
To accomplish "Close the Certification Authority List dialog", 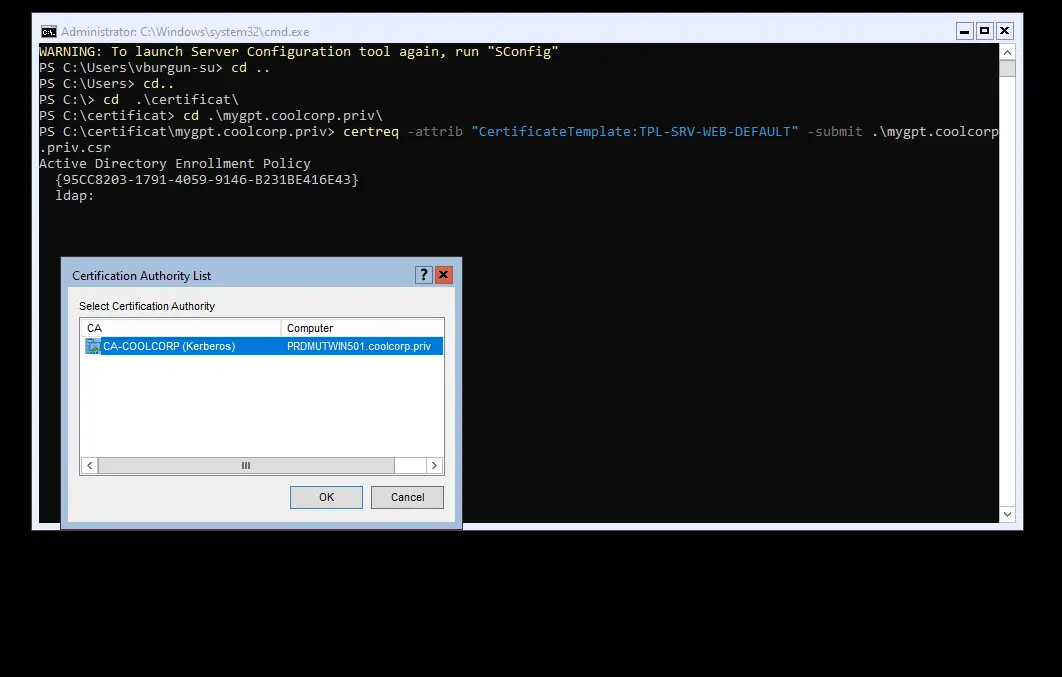I will click(x=444, y=275).
